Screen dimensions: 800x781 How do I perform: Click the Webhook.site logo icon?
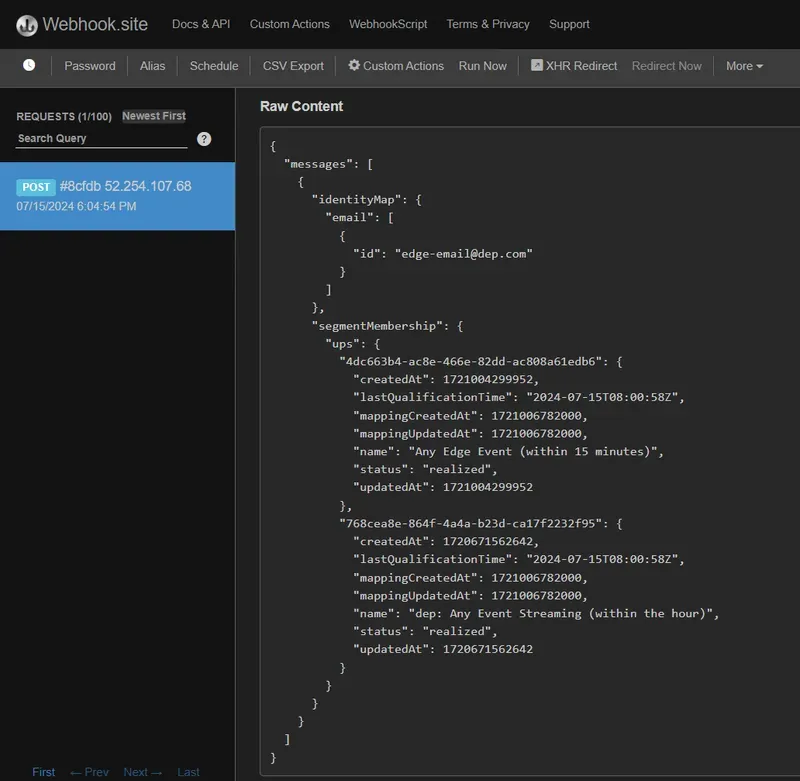click(27, 25)
